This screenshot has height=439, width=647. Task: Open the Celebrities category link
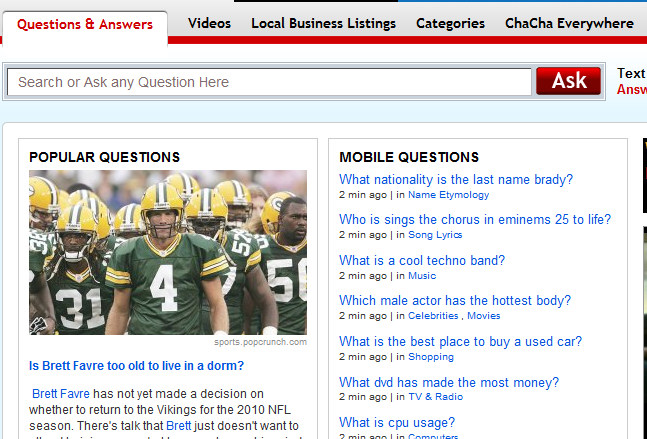(433, 316)
